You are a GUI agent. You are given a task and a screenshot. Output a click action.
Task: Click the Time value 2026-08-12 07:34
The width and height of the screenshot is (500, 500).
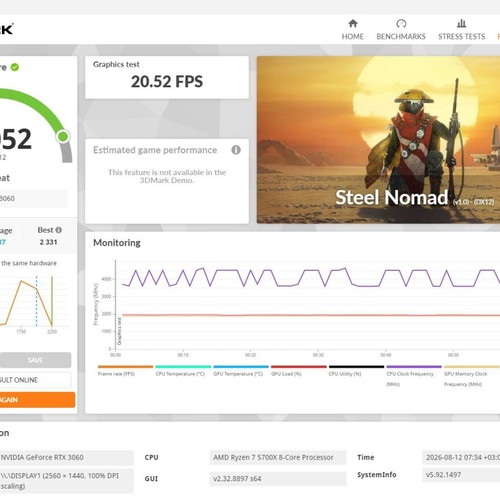click(x=461, y=457)
